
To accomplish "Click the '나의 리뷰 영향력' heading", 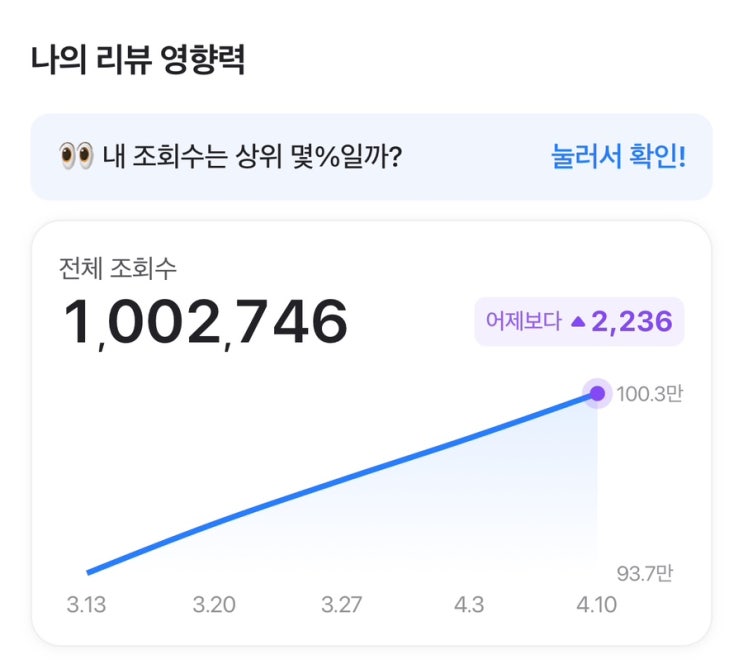I will (x=138, y=59).
